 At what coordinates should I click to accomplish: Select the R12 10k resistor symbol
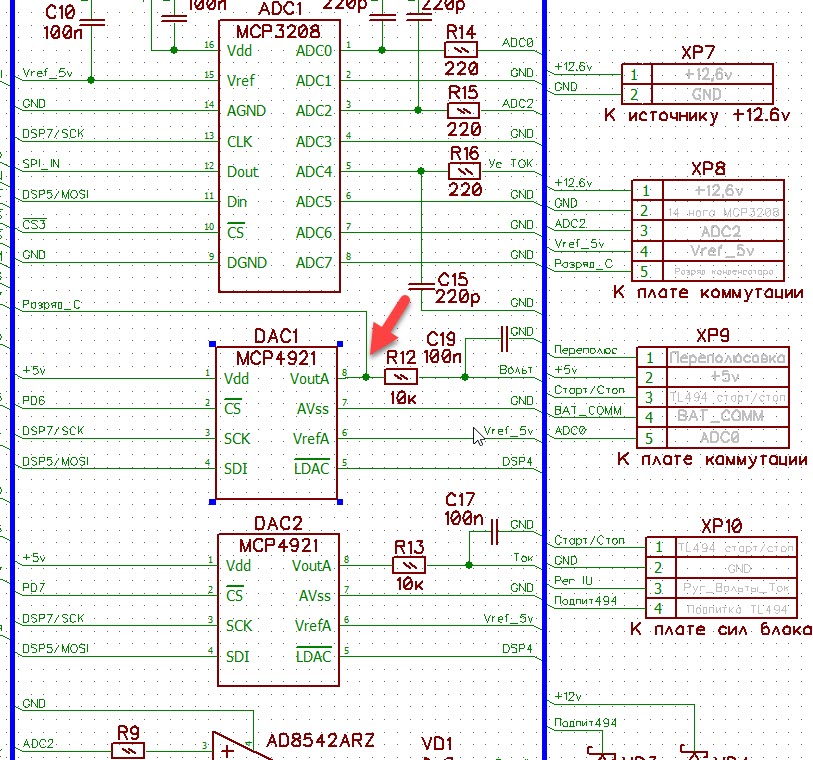point(402,377)
